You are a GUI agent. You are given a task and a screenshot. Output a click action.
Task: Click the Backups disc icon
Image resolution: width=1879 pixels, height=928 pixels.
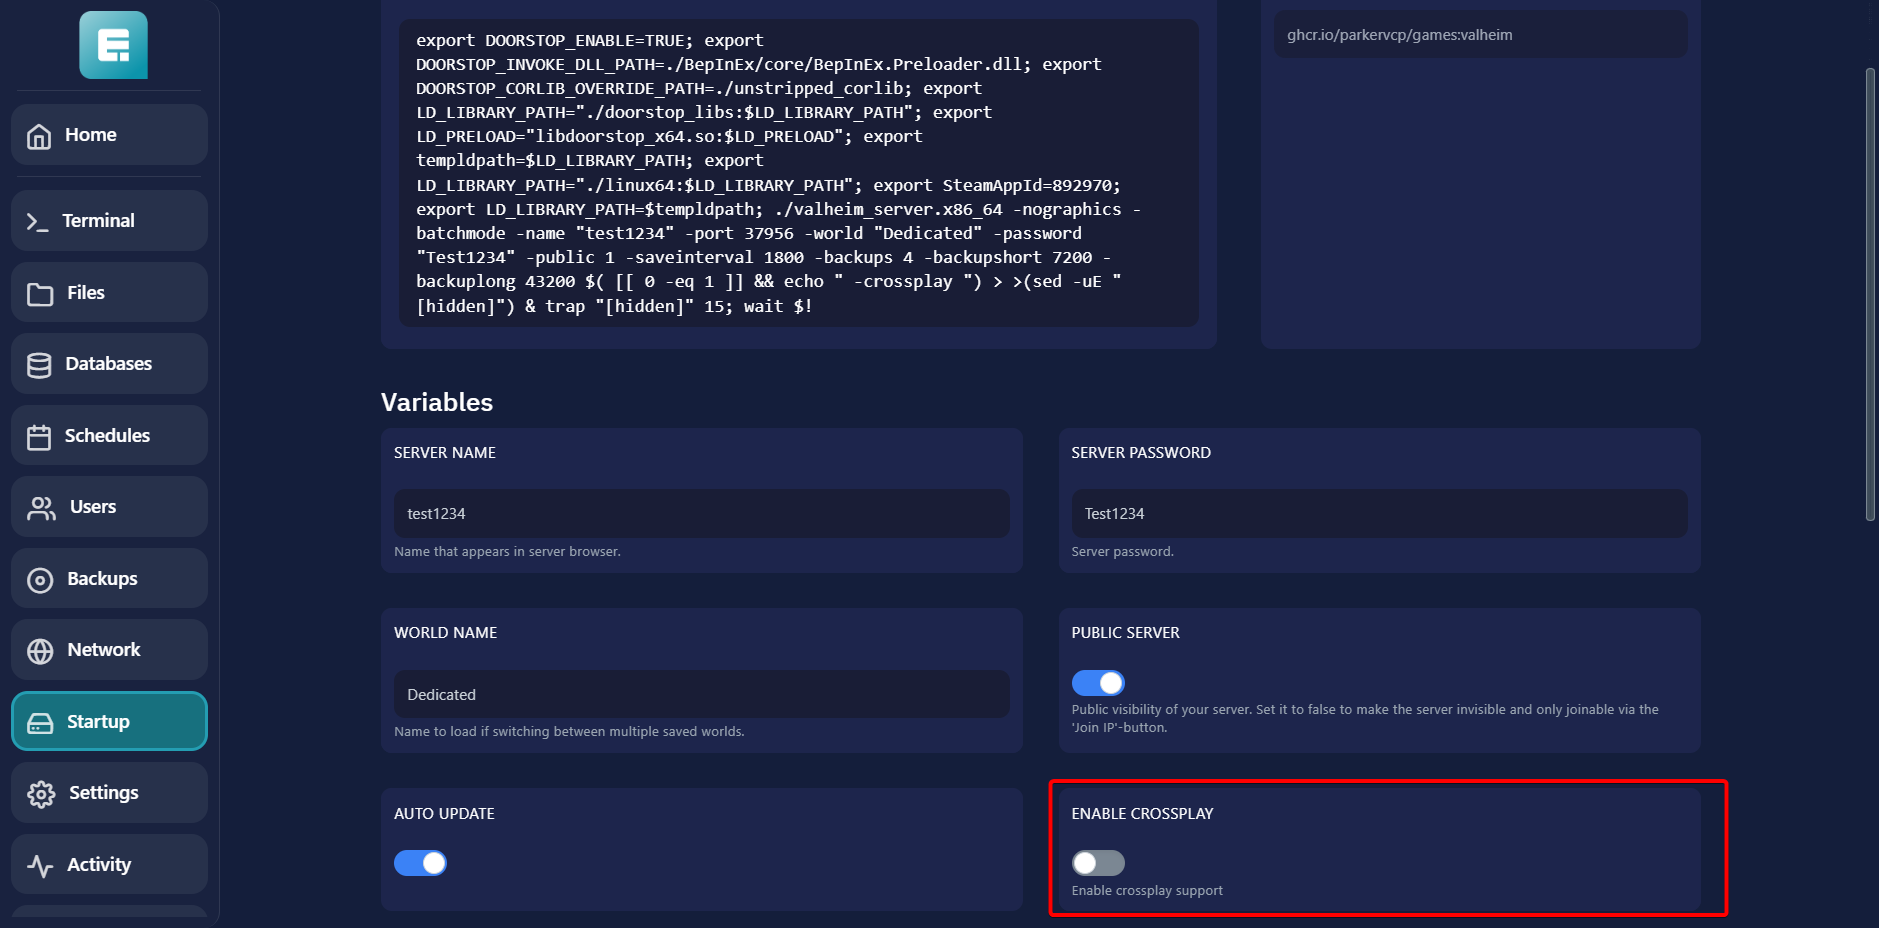pyautogui.click(x=40, y=580)
